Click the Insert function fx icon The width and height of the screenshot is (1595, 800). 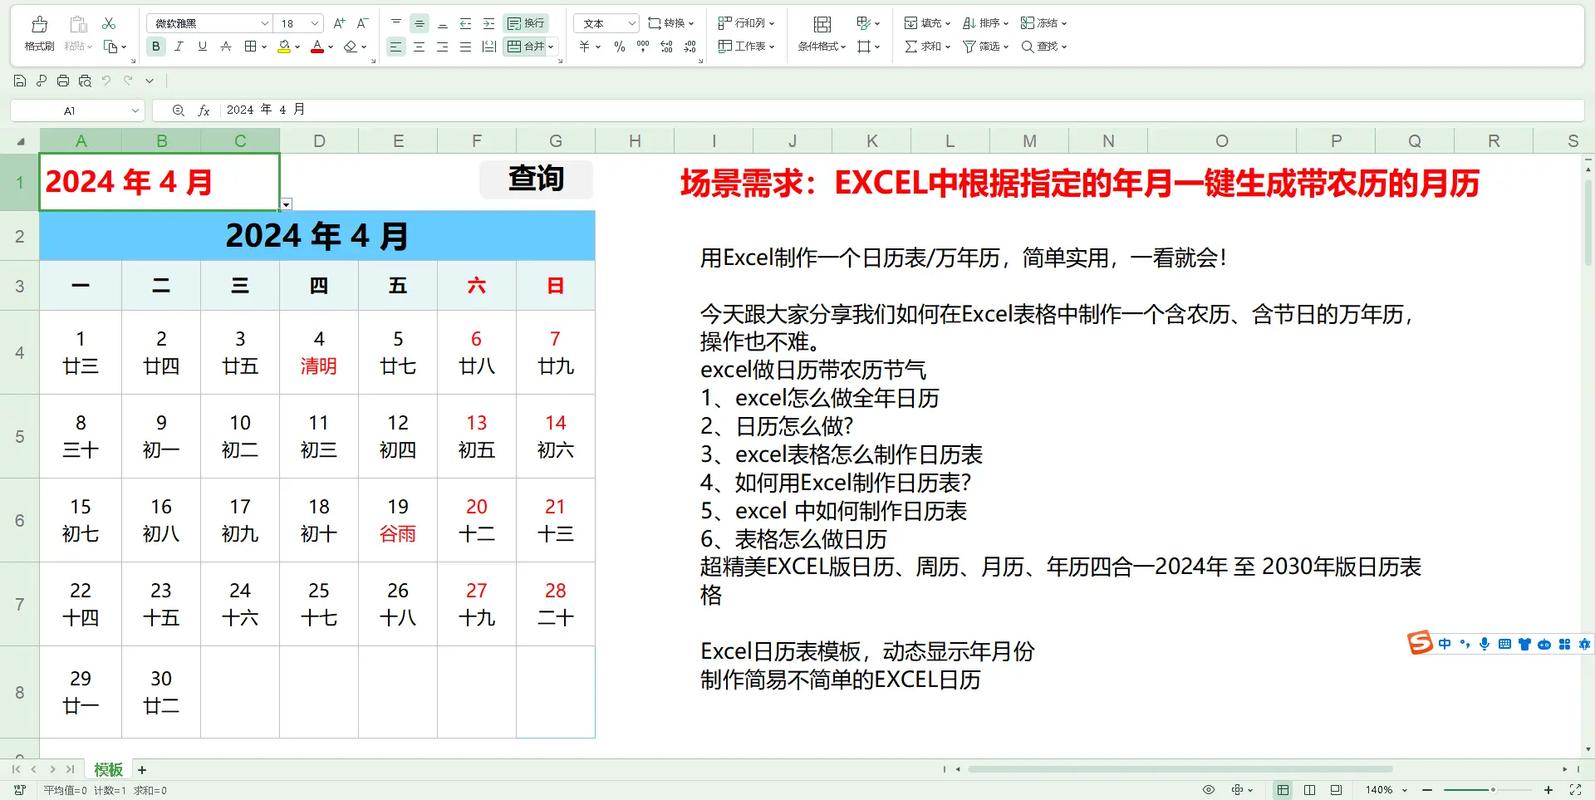[x=204, y=110]
